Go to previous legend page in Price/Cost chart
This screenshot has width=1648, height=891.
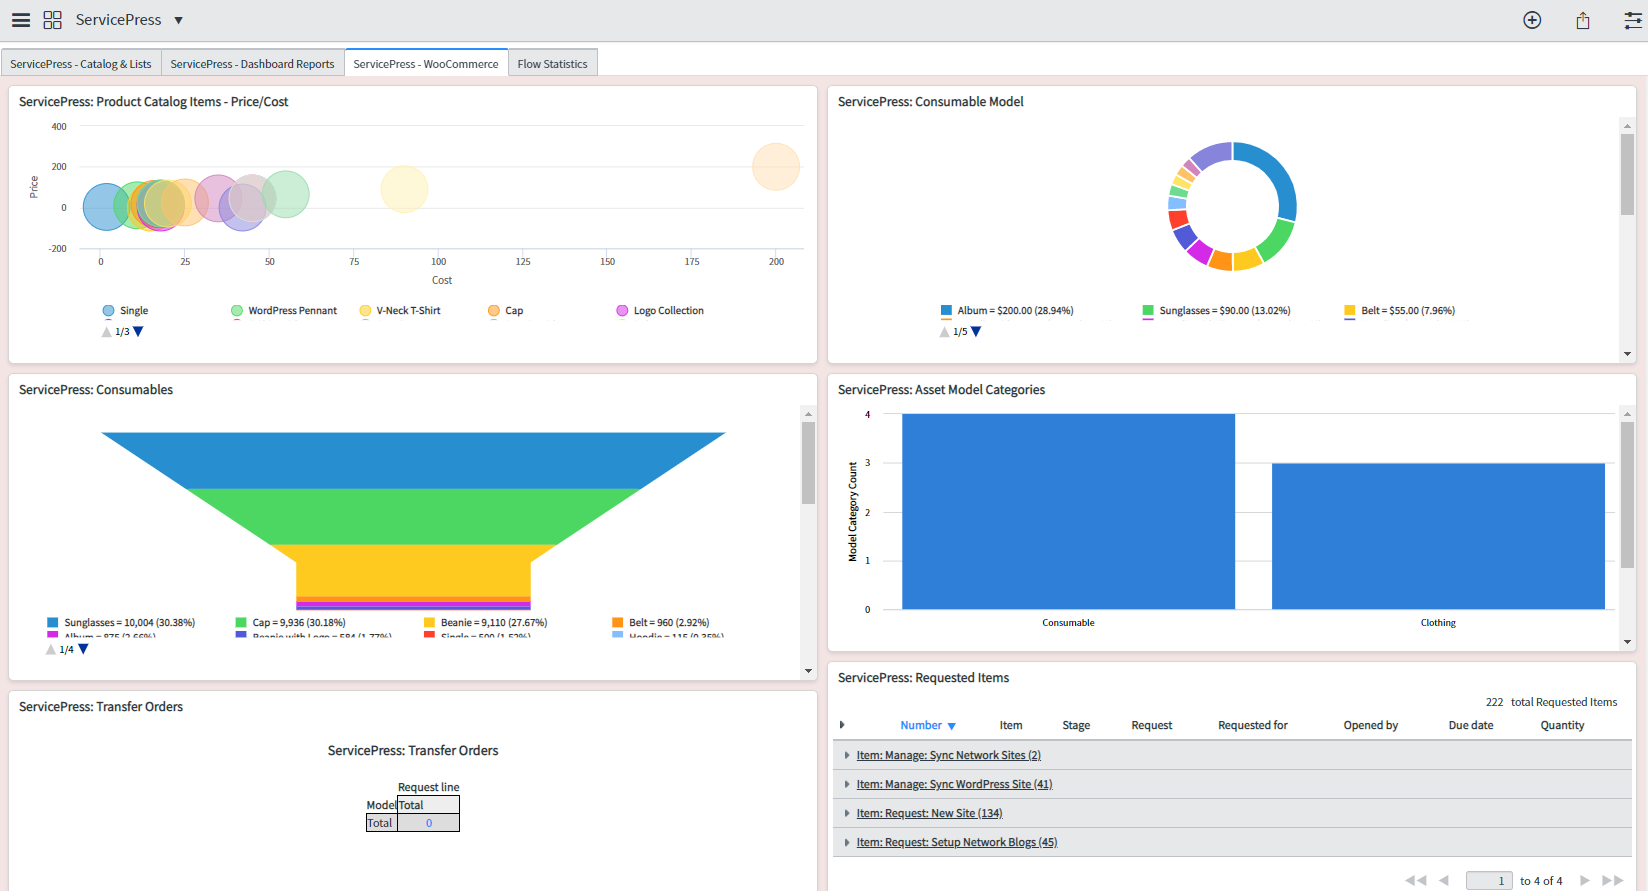(x=107, y=332)
